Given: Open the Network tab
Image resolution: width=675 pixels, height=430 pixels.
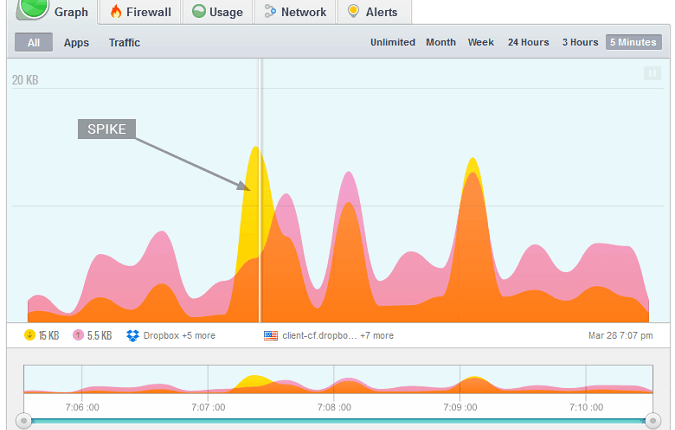Looking at the screenshot, I should 296,12.
